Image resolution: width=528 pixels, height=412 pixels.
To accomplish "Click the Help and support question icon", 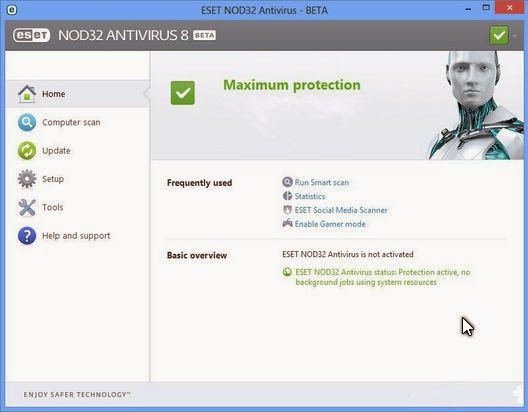I will (27, 236).
